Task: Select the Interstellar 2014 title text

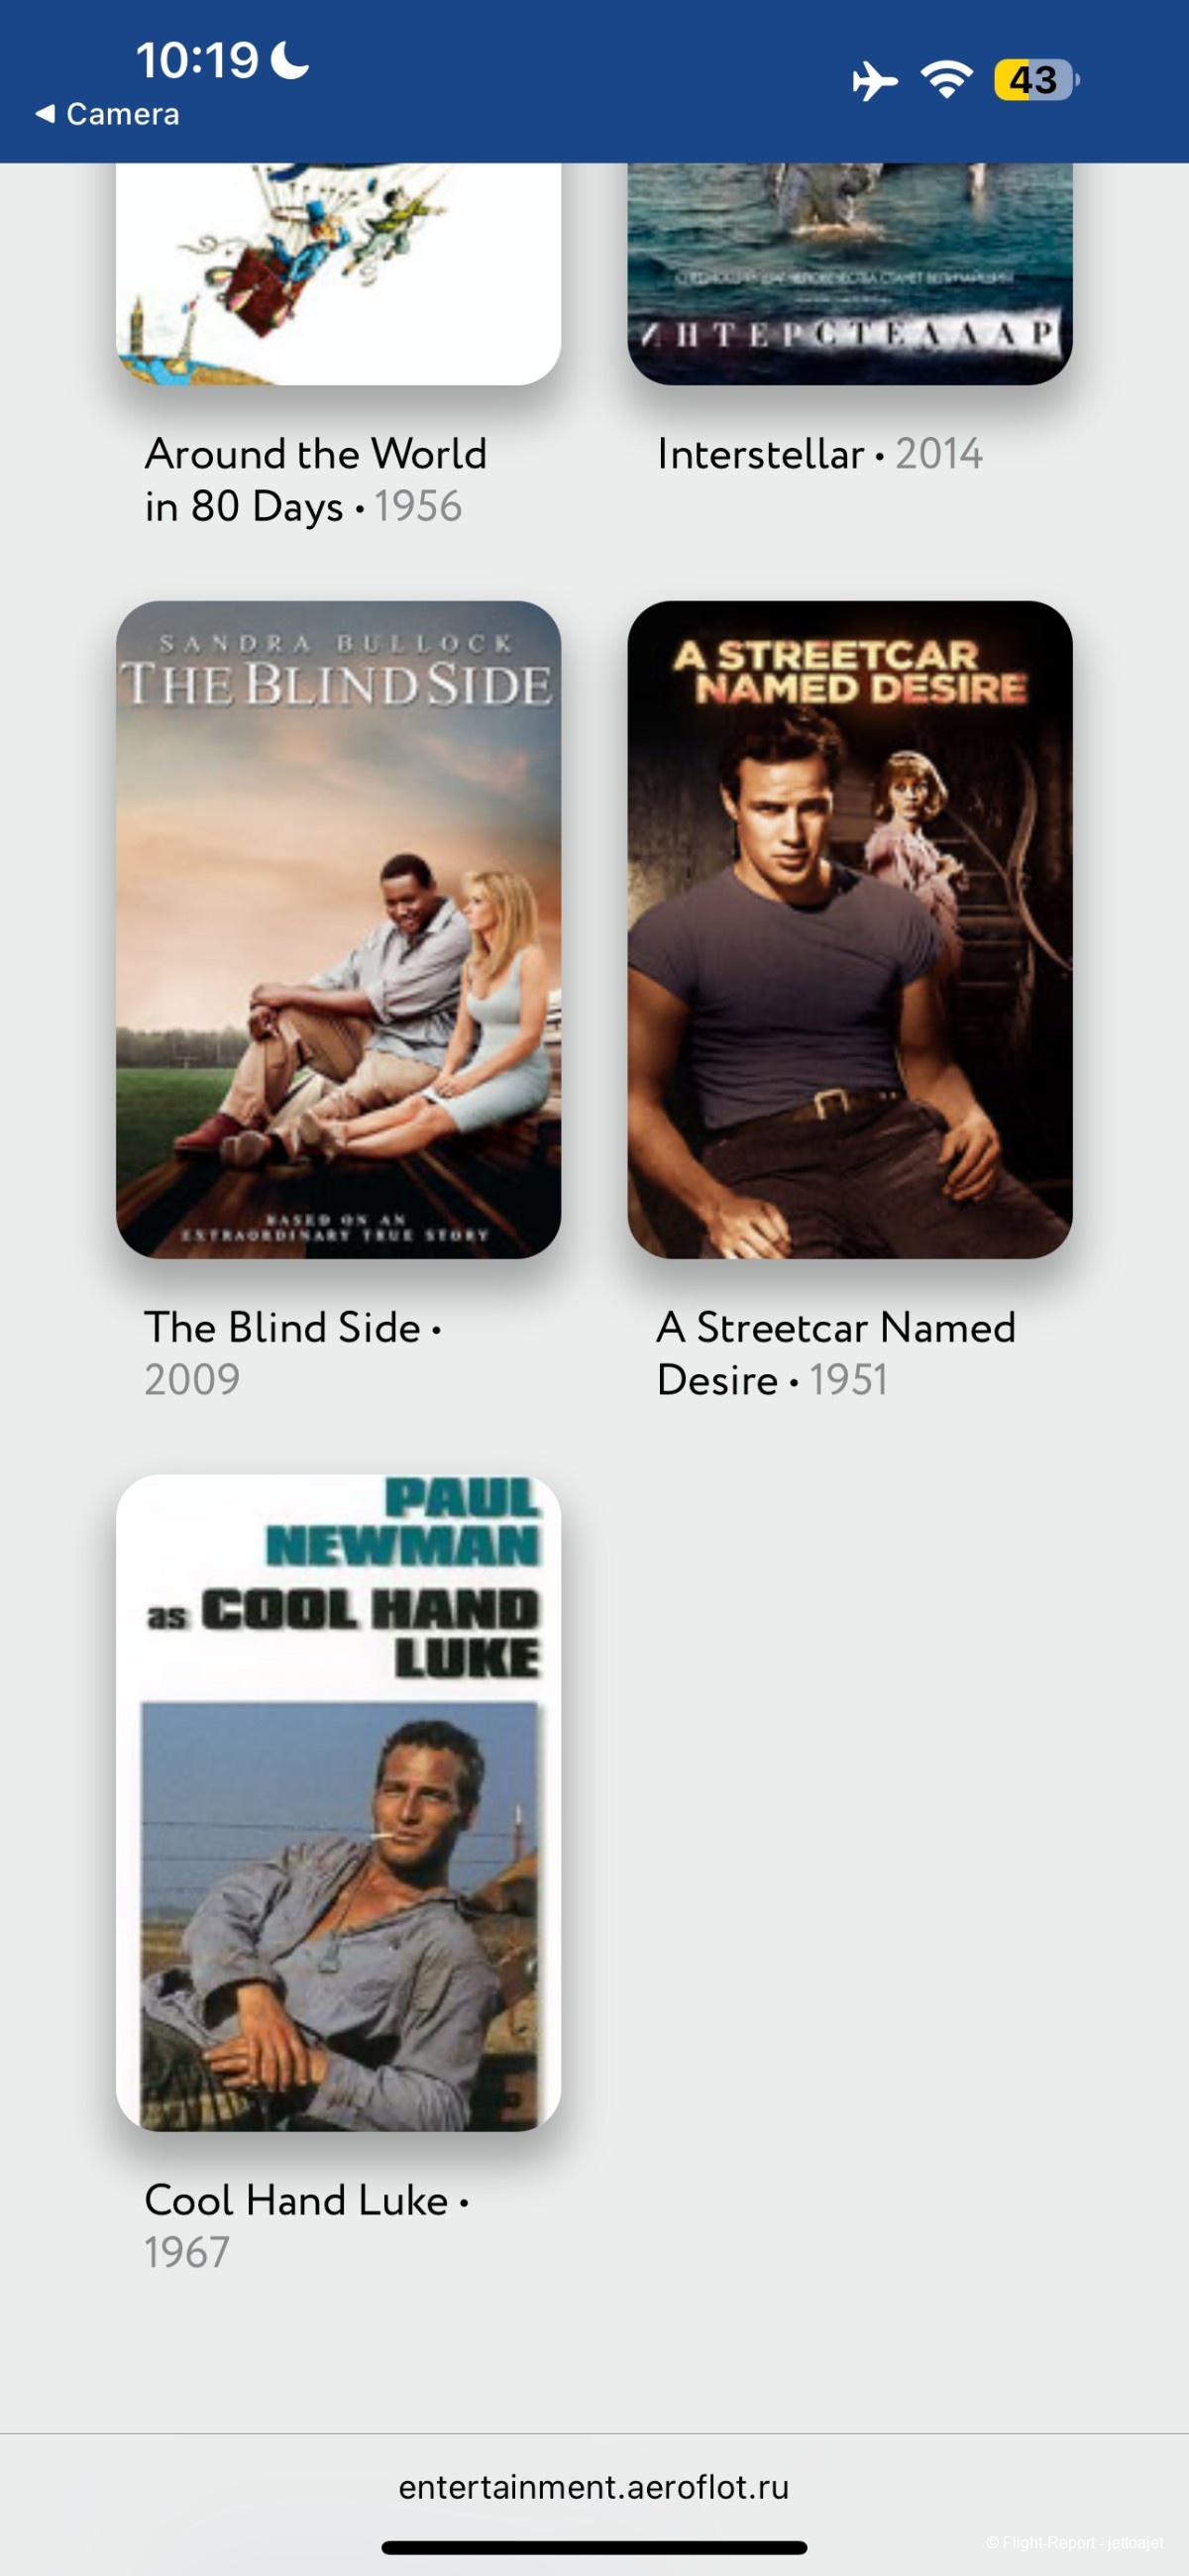Action: [x=820, y=454]
